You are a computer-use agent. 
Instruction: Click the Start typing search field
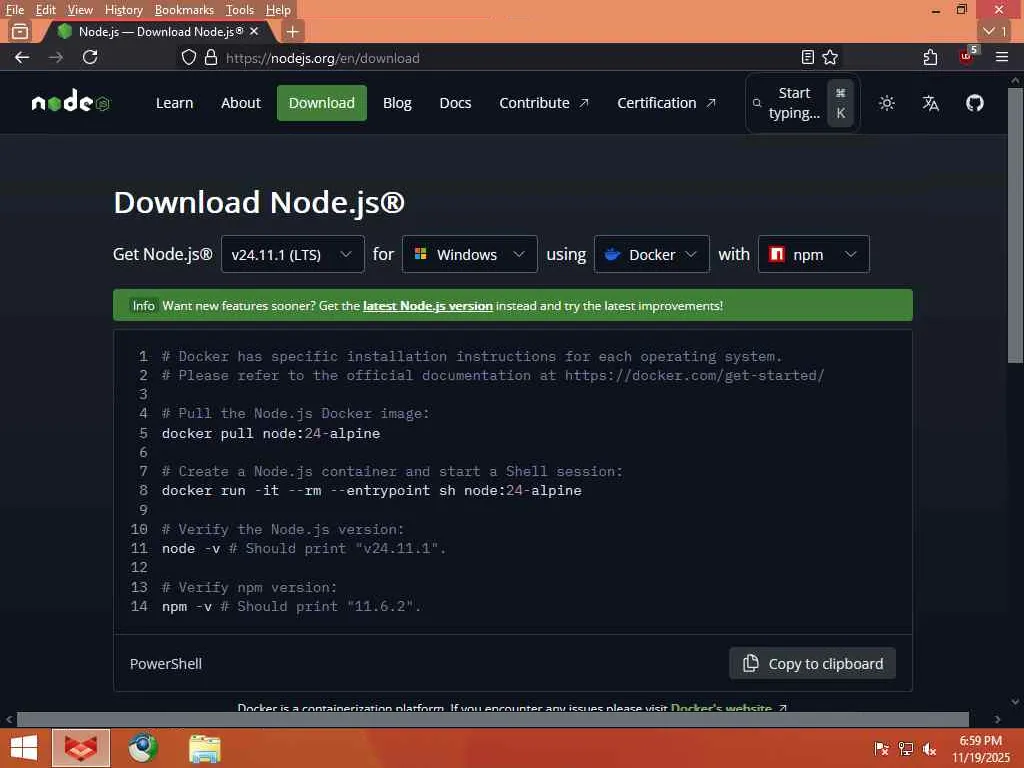point(803,103)
